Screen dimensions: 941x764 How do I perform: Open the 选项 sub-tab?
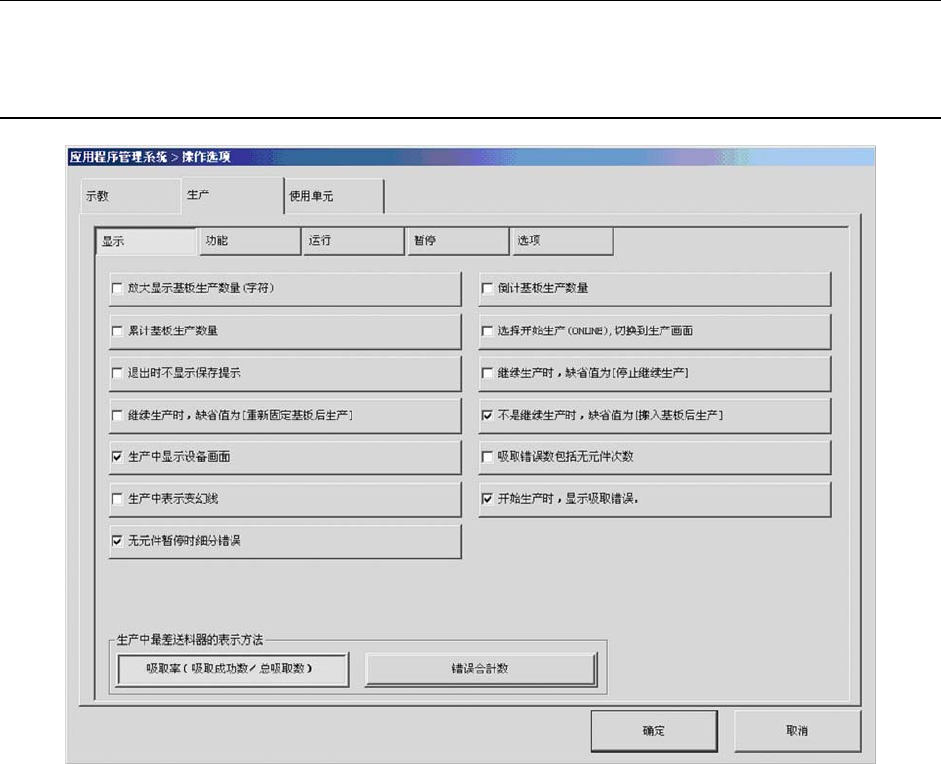click(x=562, y=241)
